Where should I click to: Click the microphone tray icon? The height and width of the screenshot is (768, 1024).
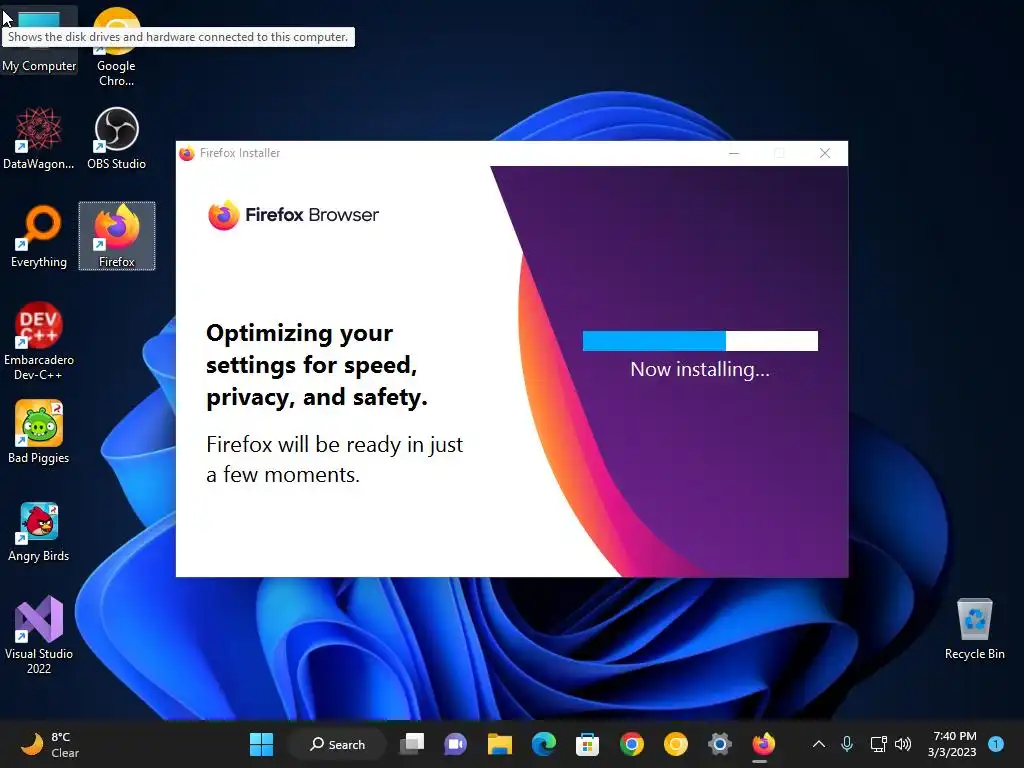pyautogui.click(x=847, y=744)
